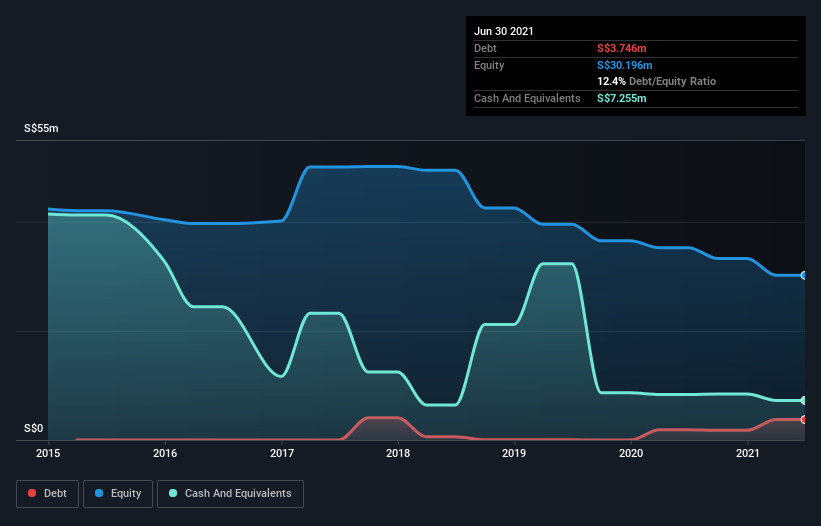
Task: Select the red Debt endpoint marker
Action: (803, 419)
